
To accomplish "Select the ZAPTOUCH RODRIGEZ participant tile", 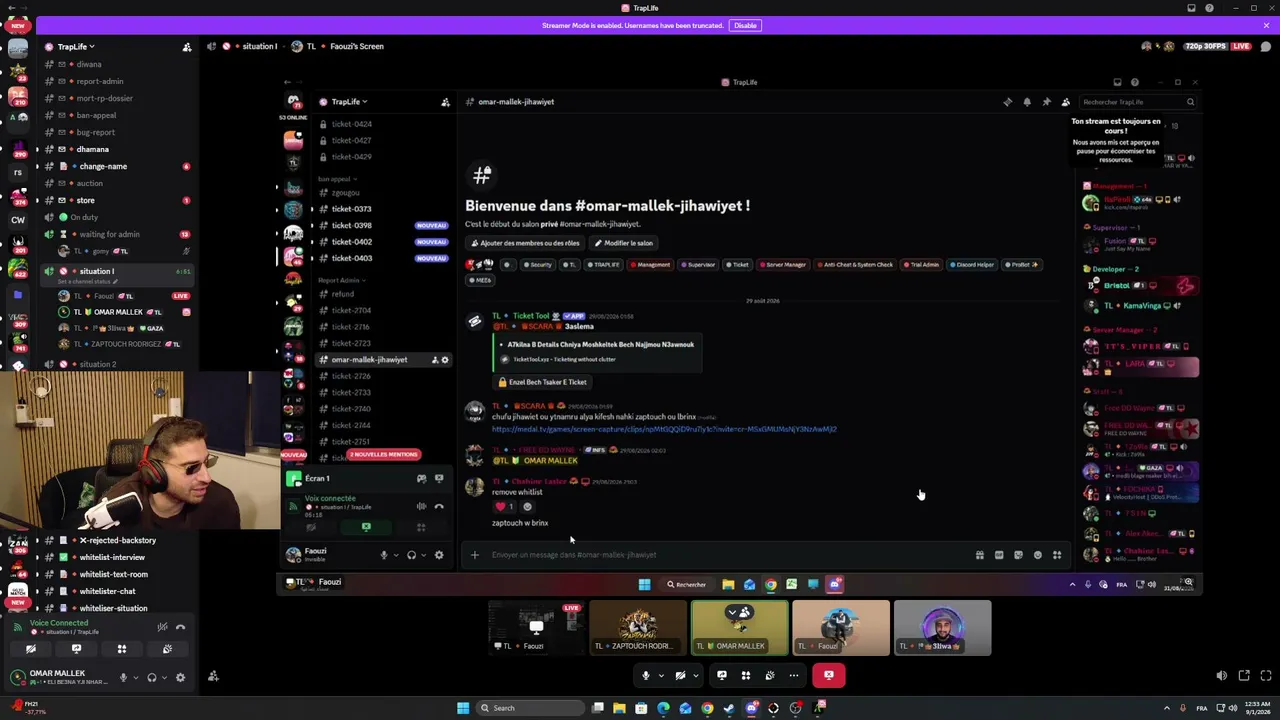I will click(x=638, y=628).
